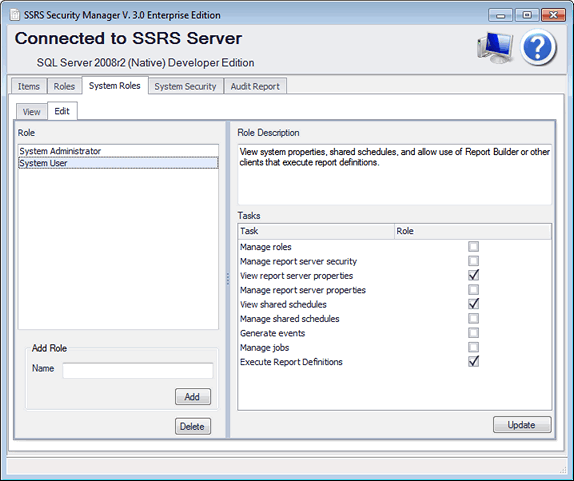Select the System User role

118,163
